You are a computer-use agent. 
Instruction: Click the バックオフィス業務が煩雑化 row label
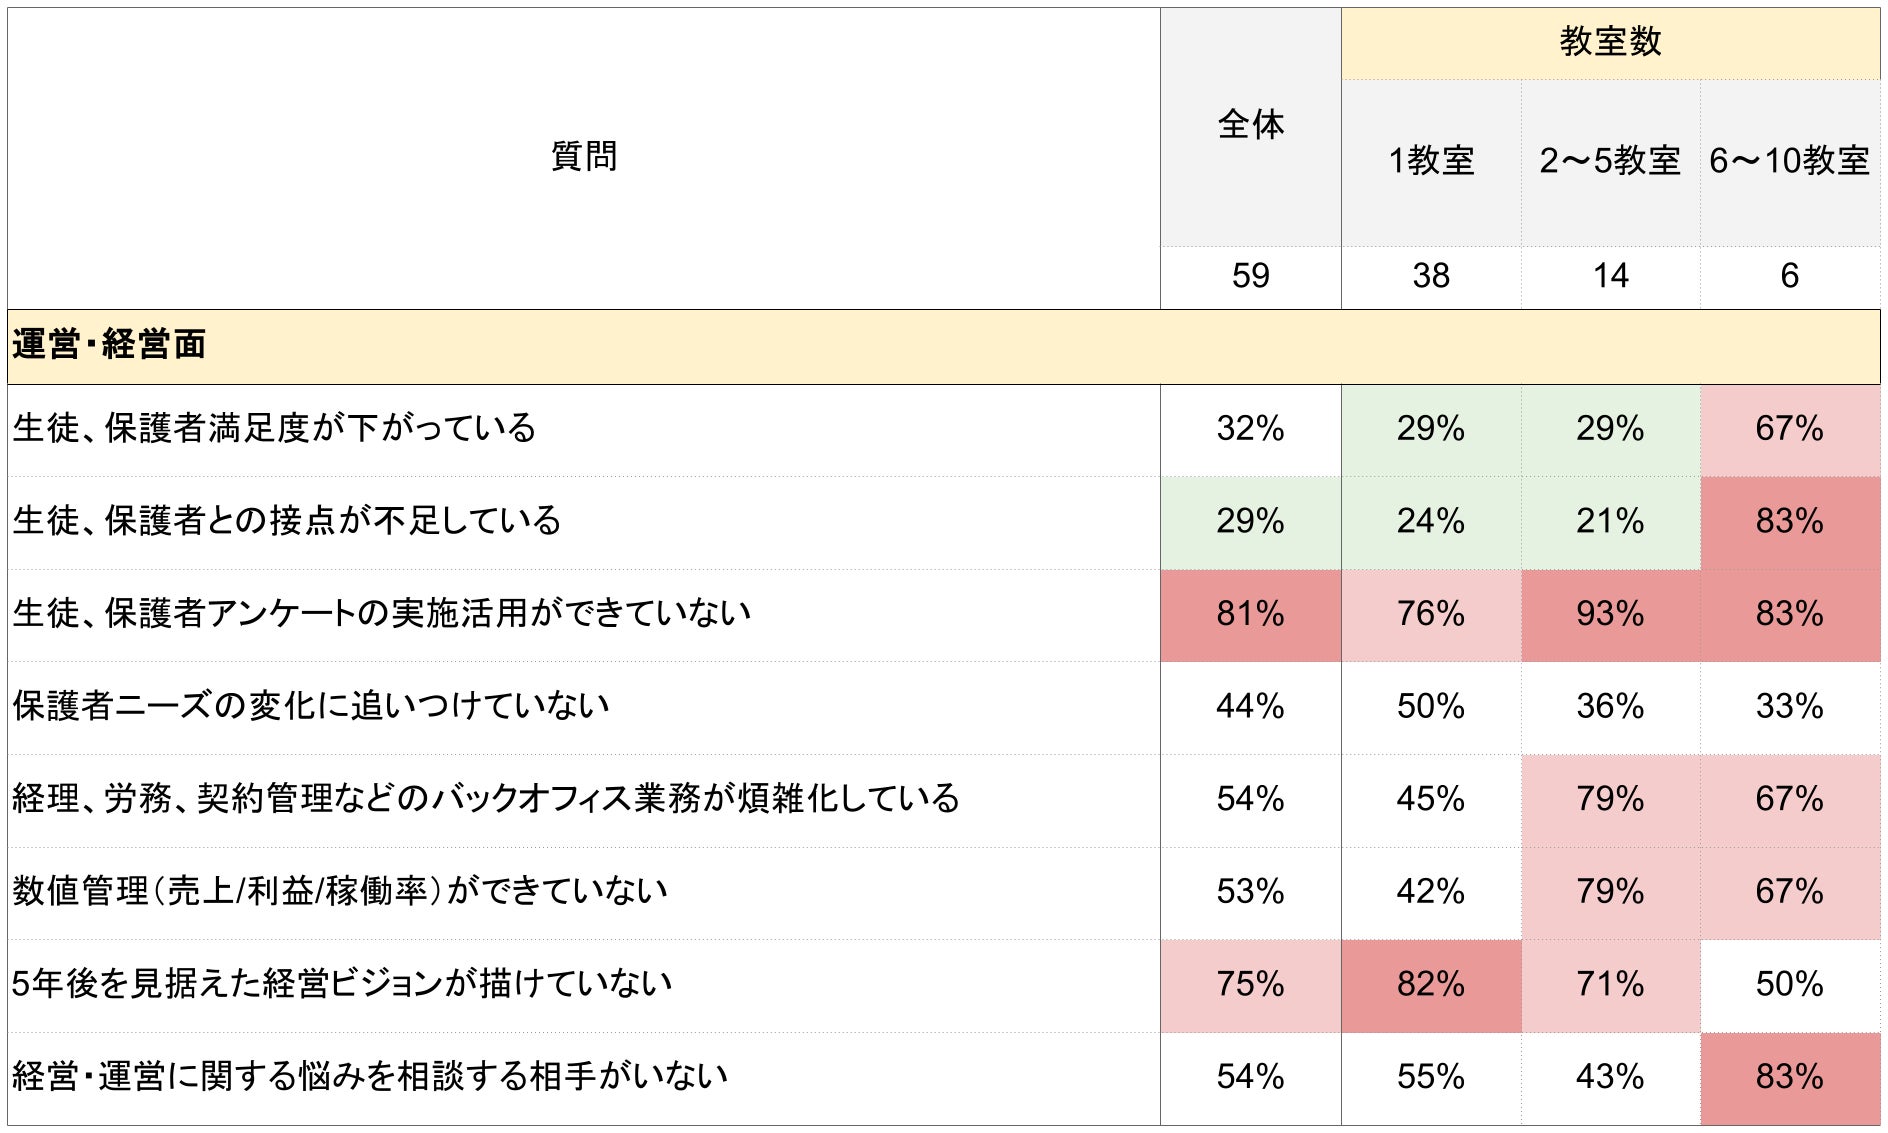[x=486, y=799]
